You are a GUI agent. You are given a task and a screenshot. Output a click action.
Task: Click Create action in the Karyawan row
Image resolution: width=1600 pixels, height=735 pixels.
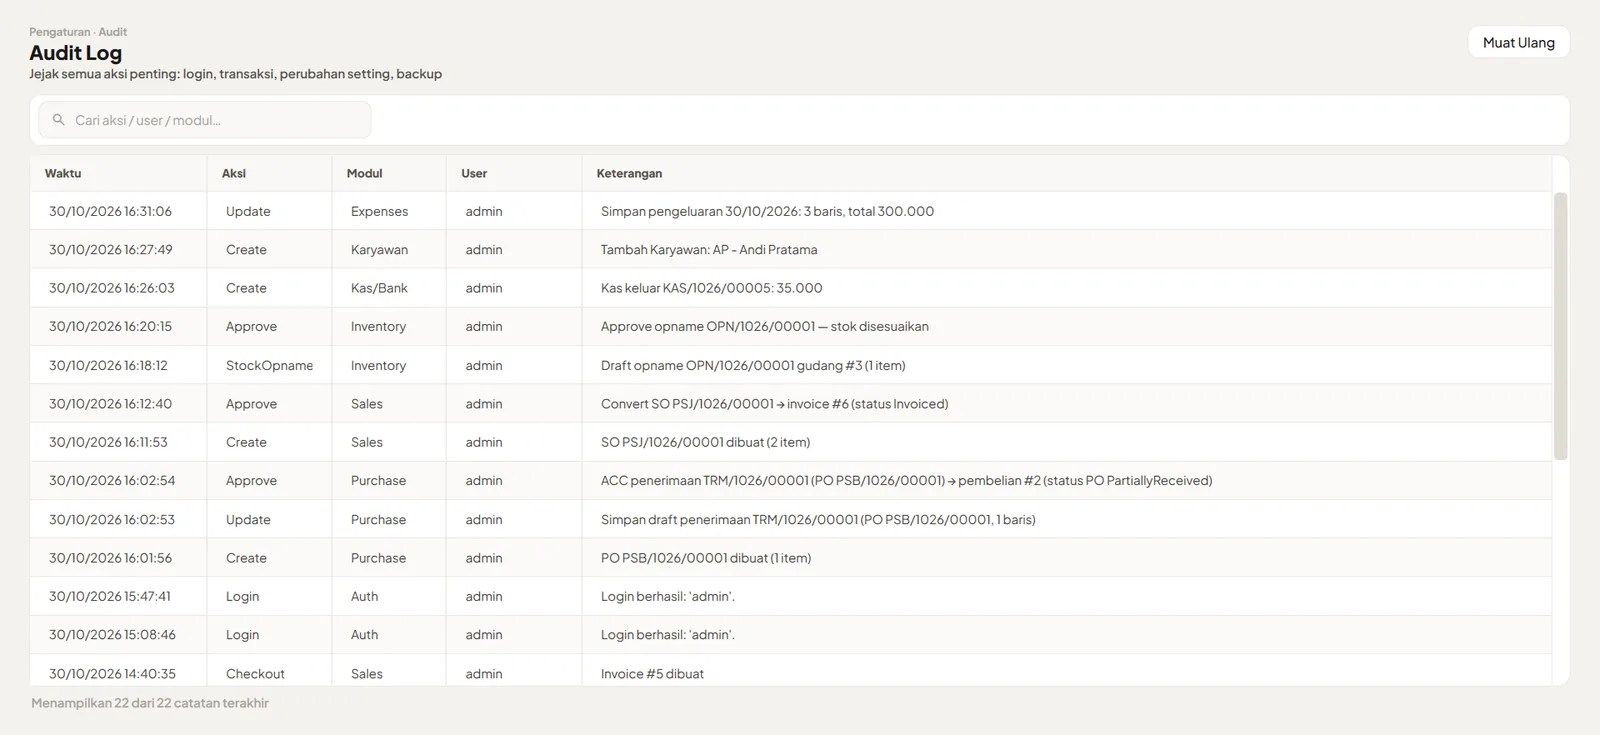tap(246, 250)
